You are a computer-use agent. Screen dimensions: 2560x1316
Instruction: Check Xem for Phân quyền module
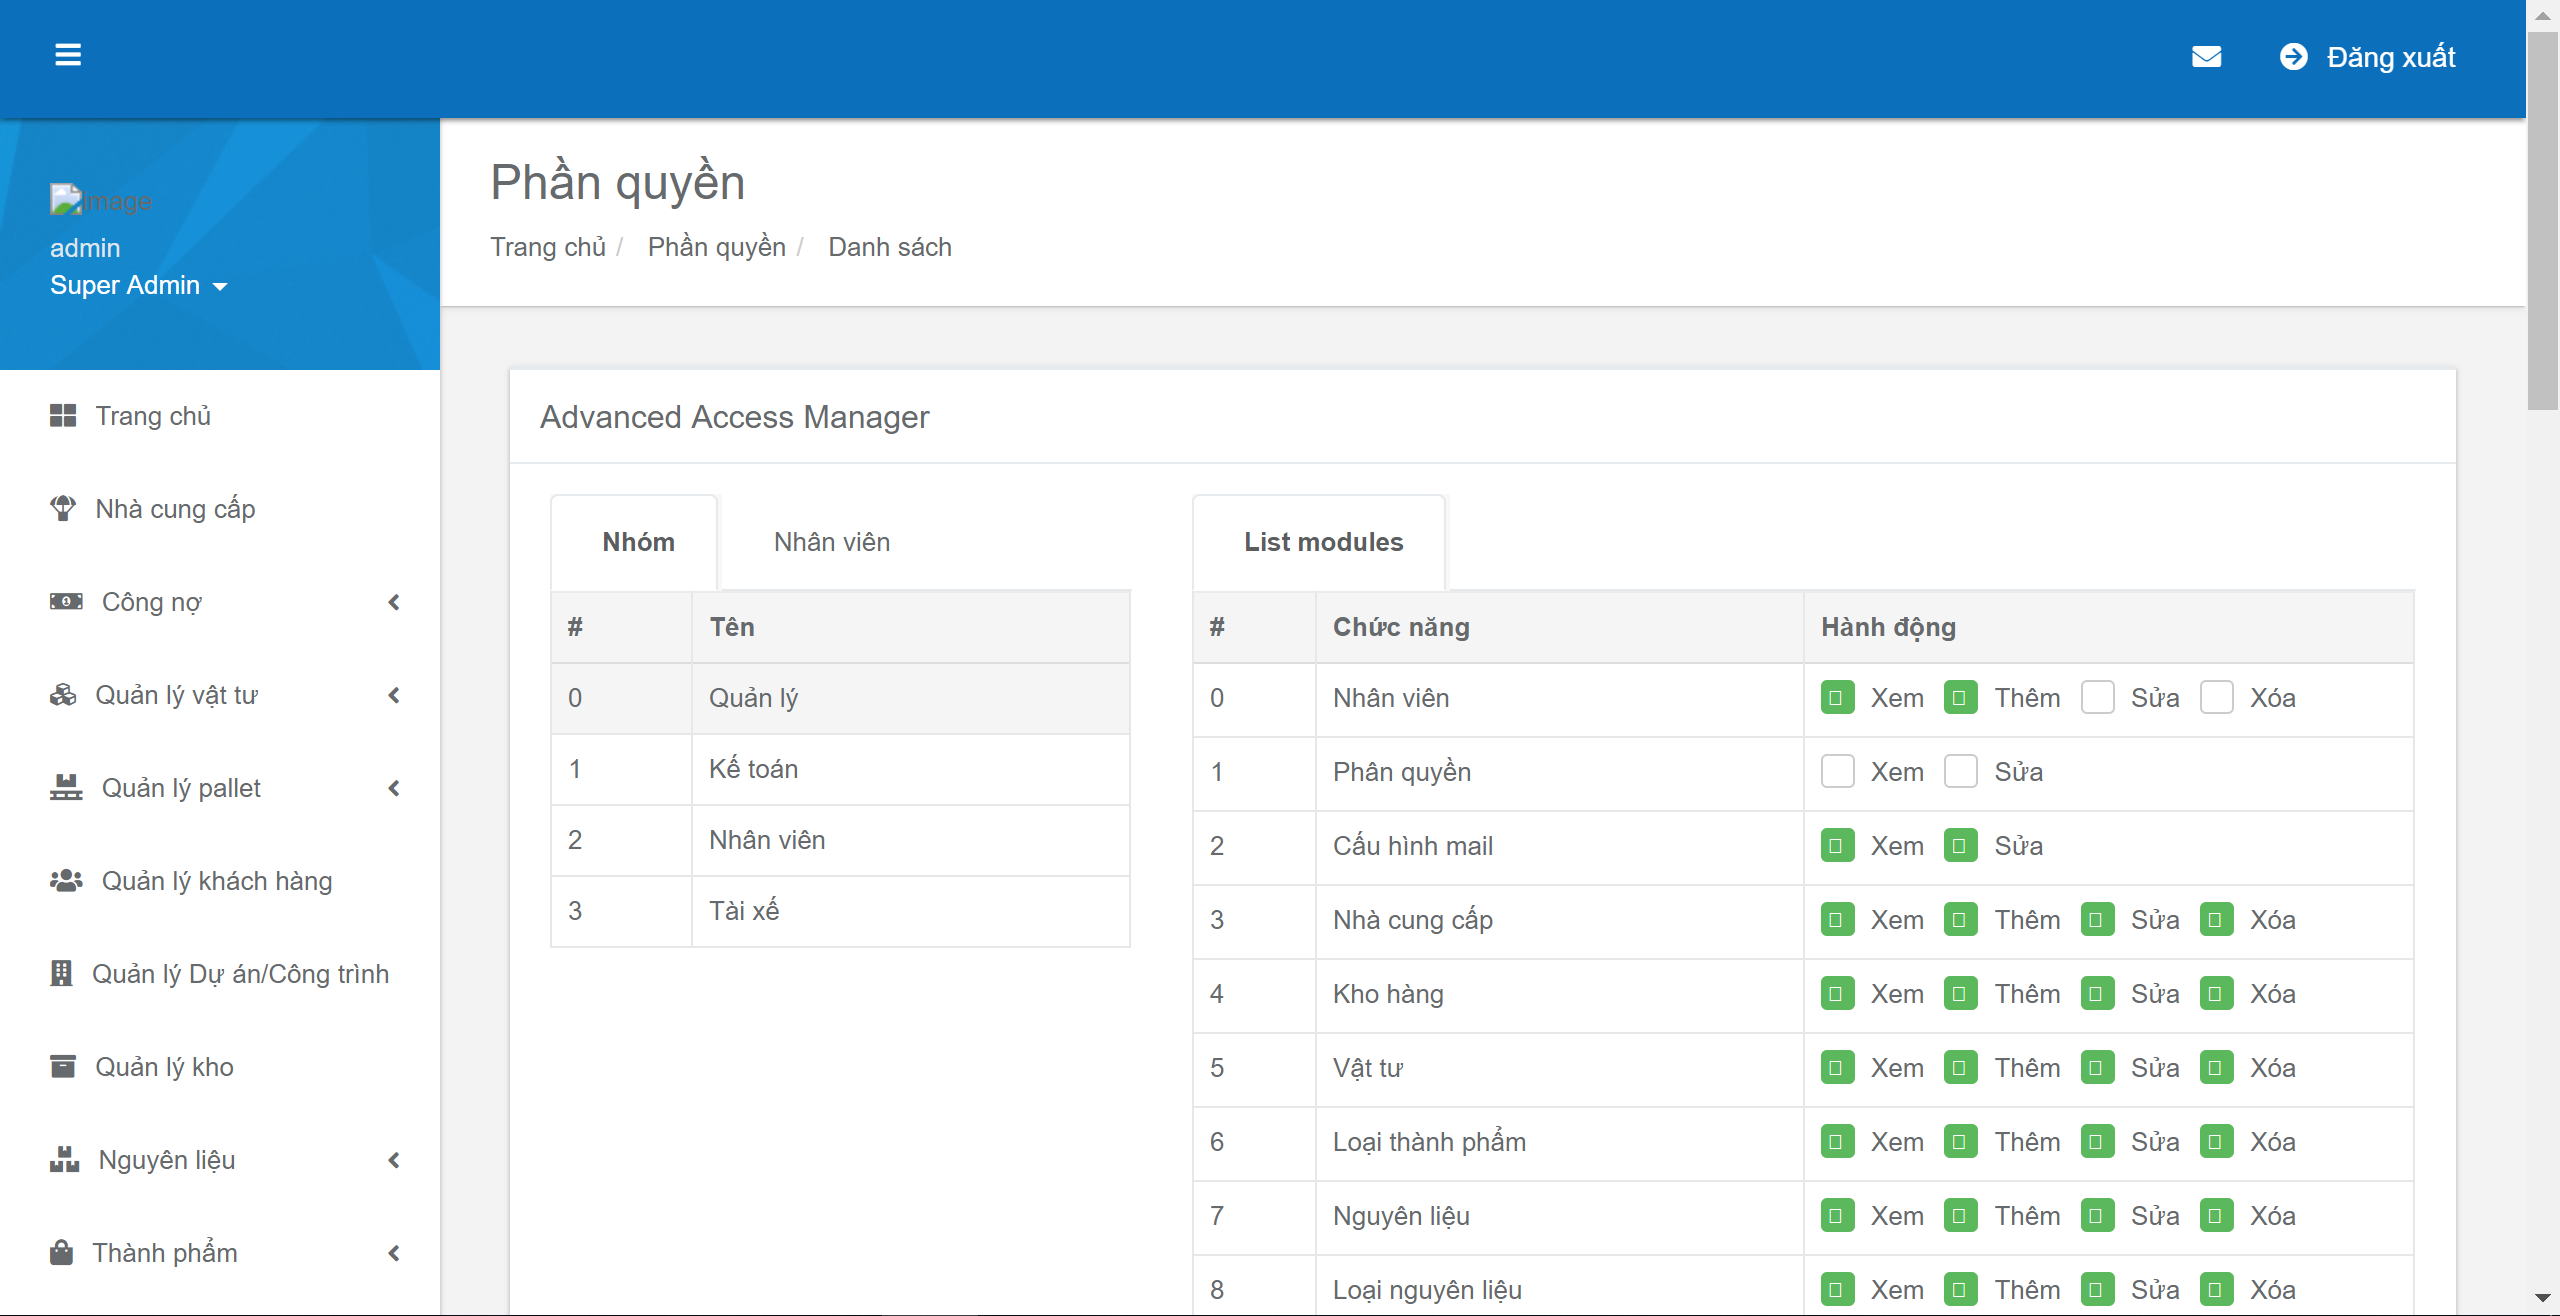tap(1837, 771)
